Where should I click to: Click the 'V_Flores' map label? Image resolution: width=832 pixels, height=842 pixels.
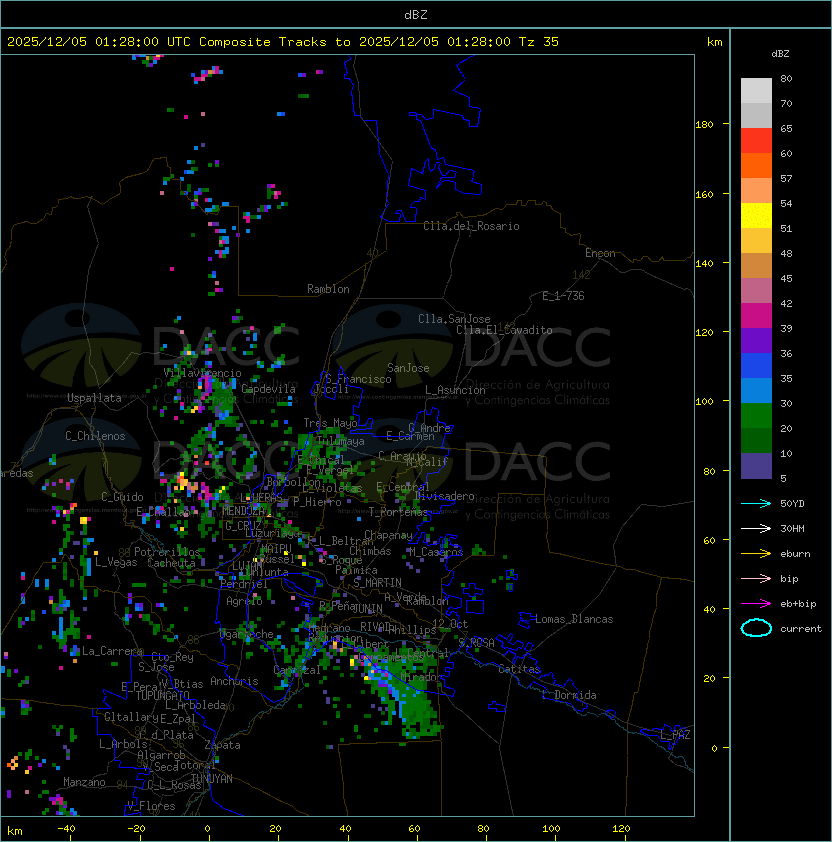click(151, 806)
